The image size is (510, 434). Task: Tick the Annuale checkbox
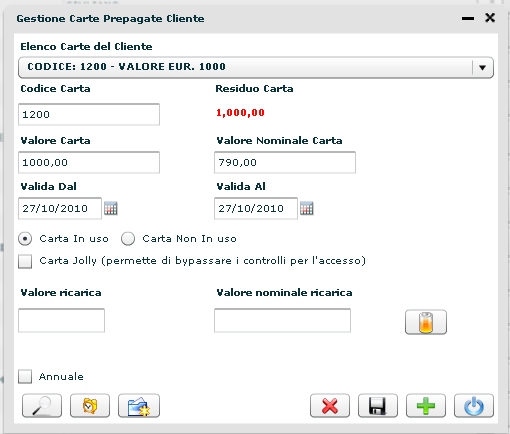coord(25,377)
